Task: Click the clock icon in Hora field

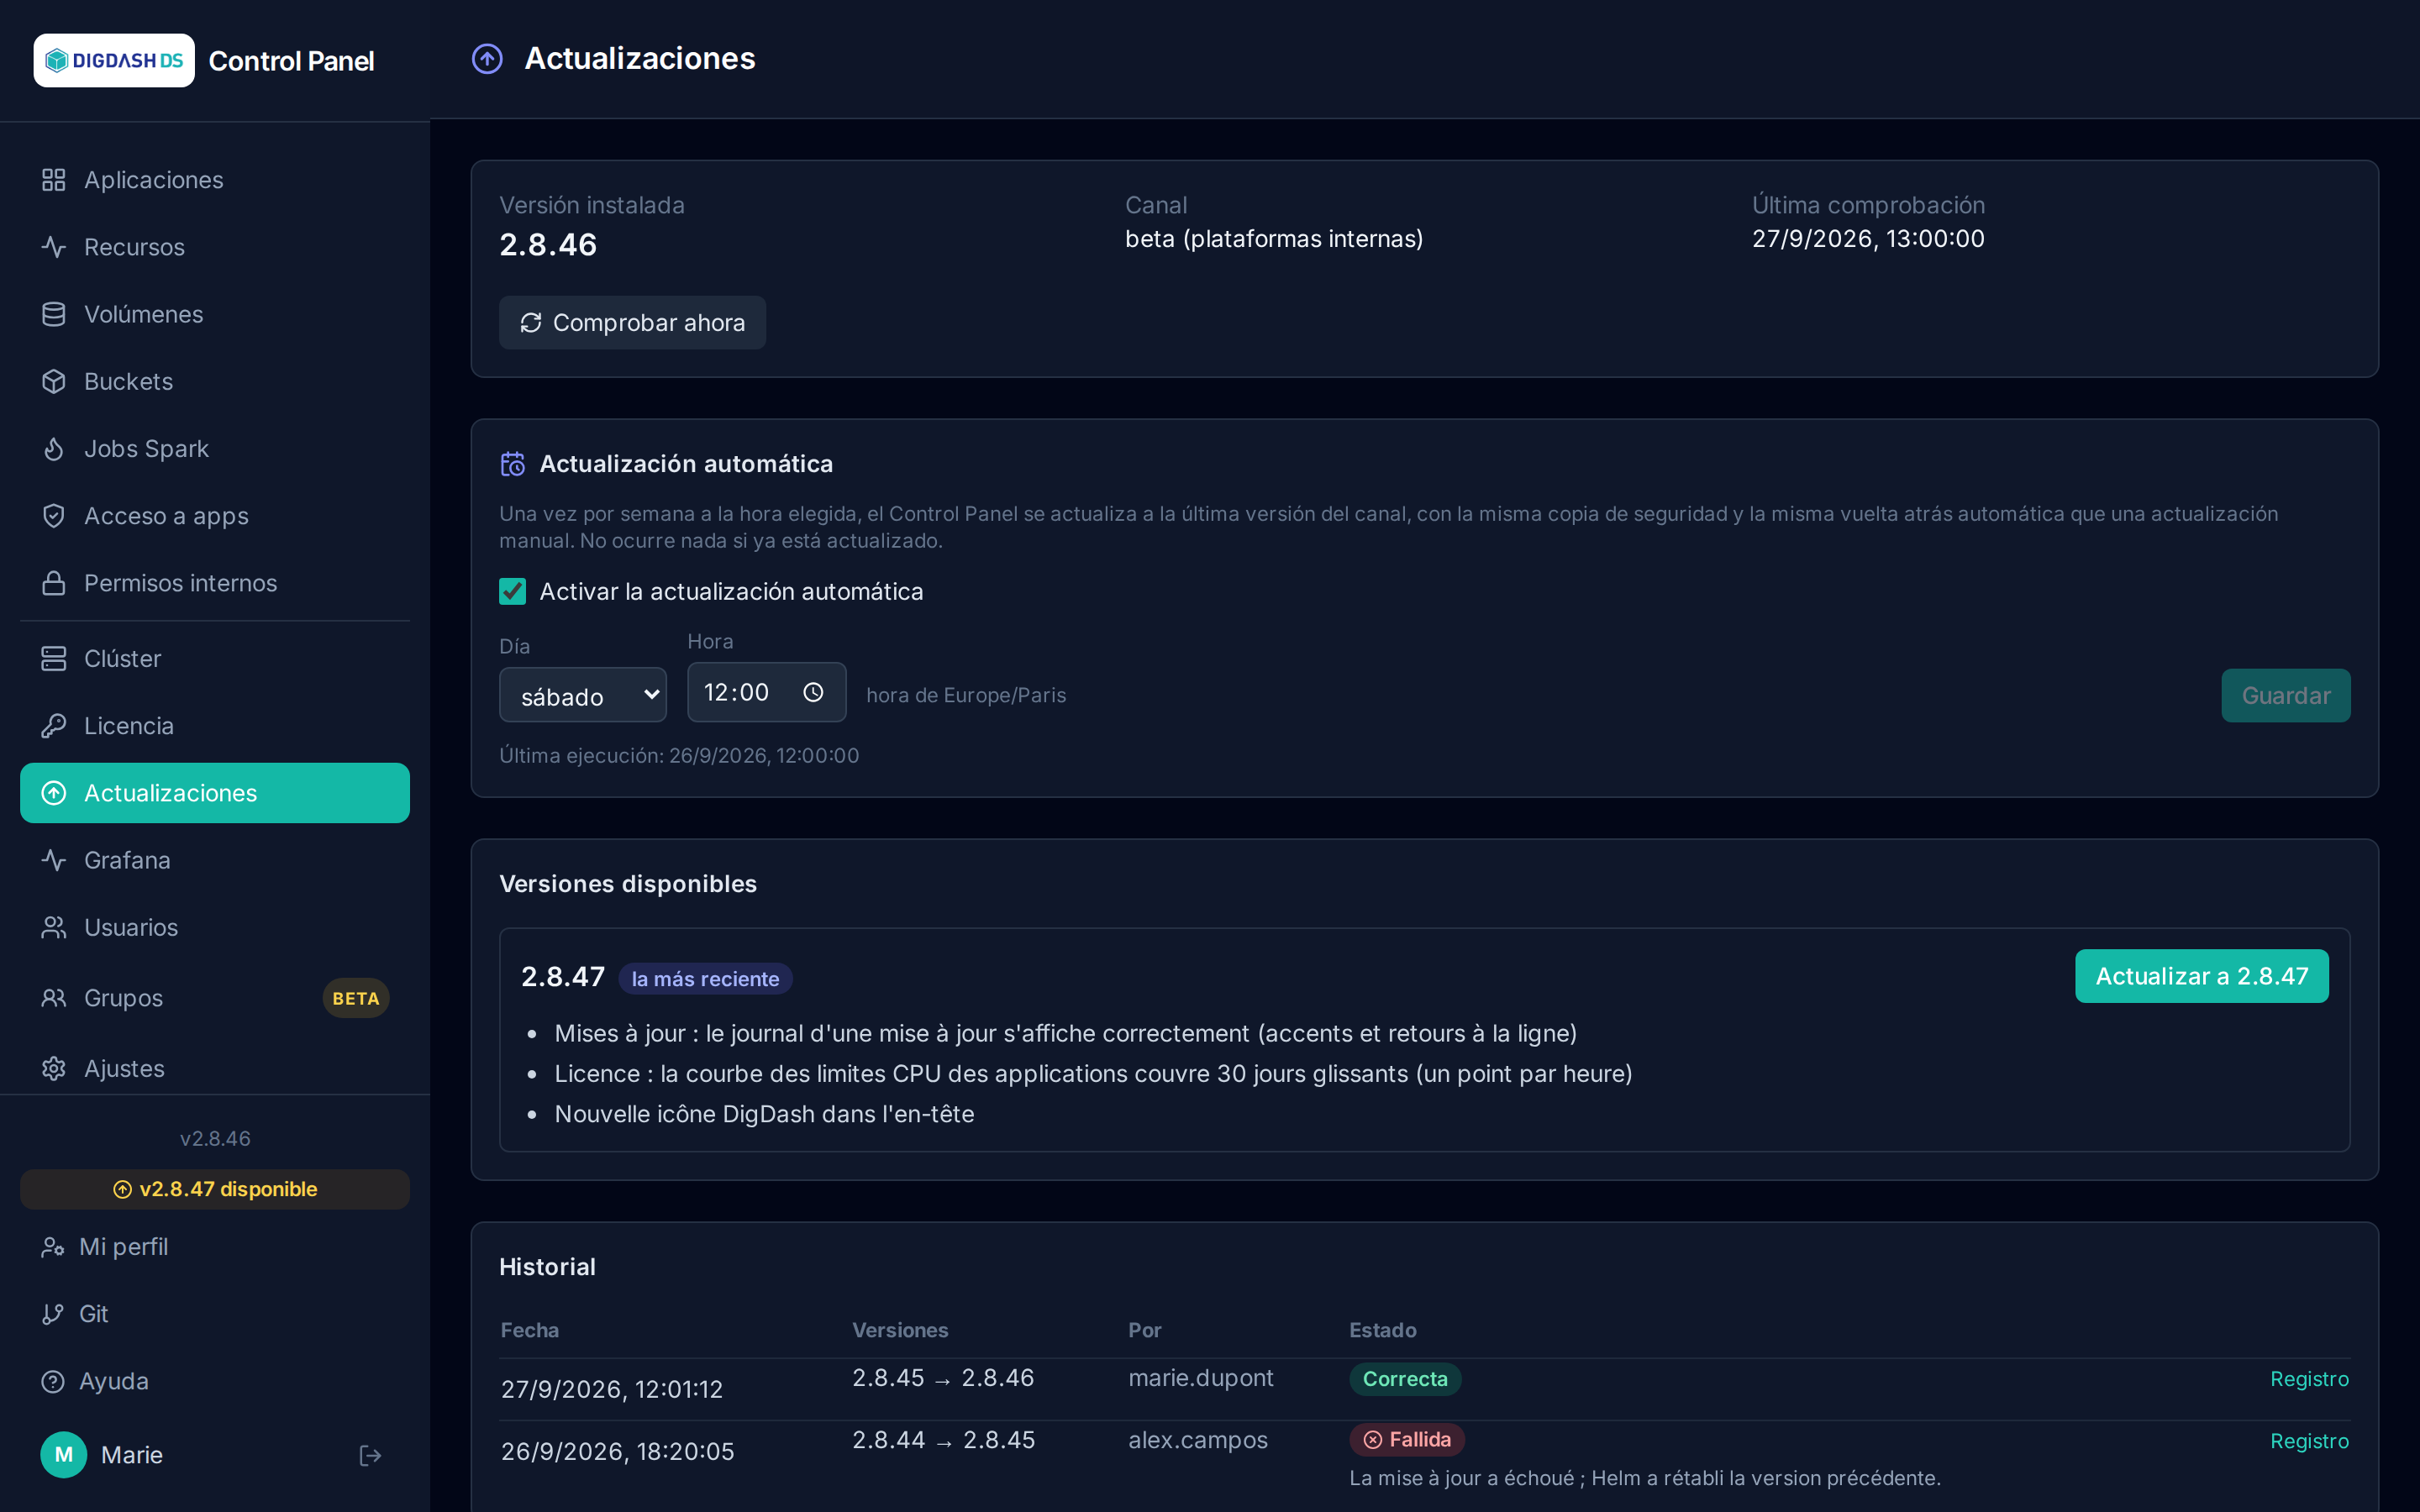Action: tap(813, 692)
